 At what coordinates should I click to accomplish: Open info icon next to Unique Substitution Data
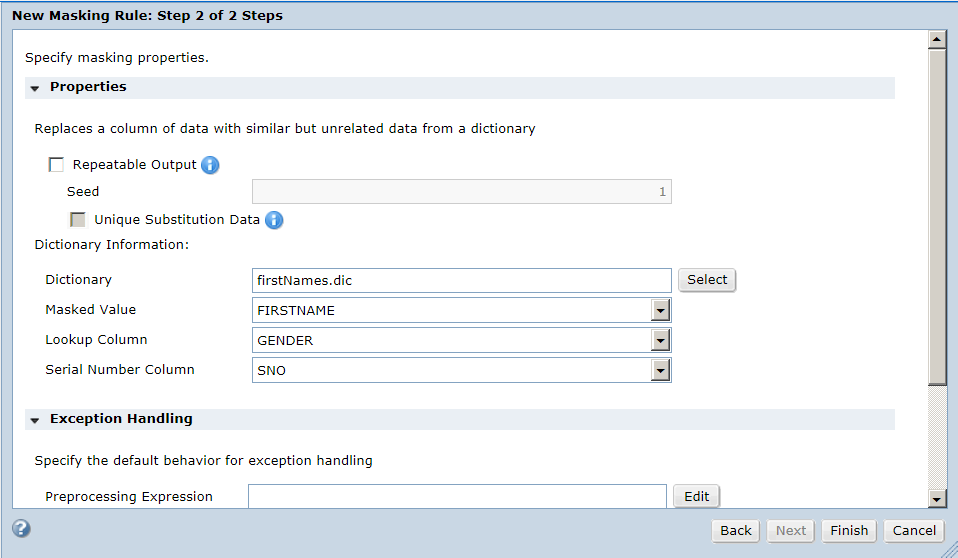pyautogui.click(x=274, y=220)
